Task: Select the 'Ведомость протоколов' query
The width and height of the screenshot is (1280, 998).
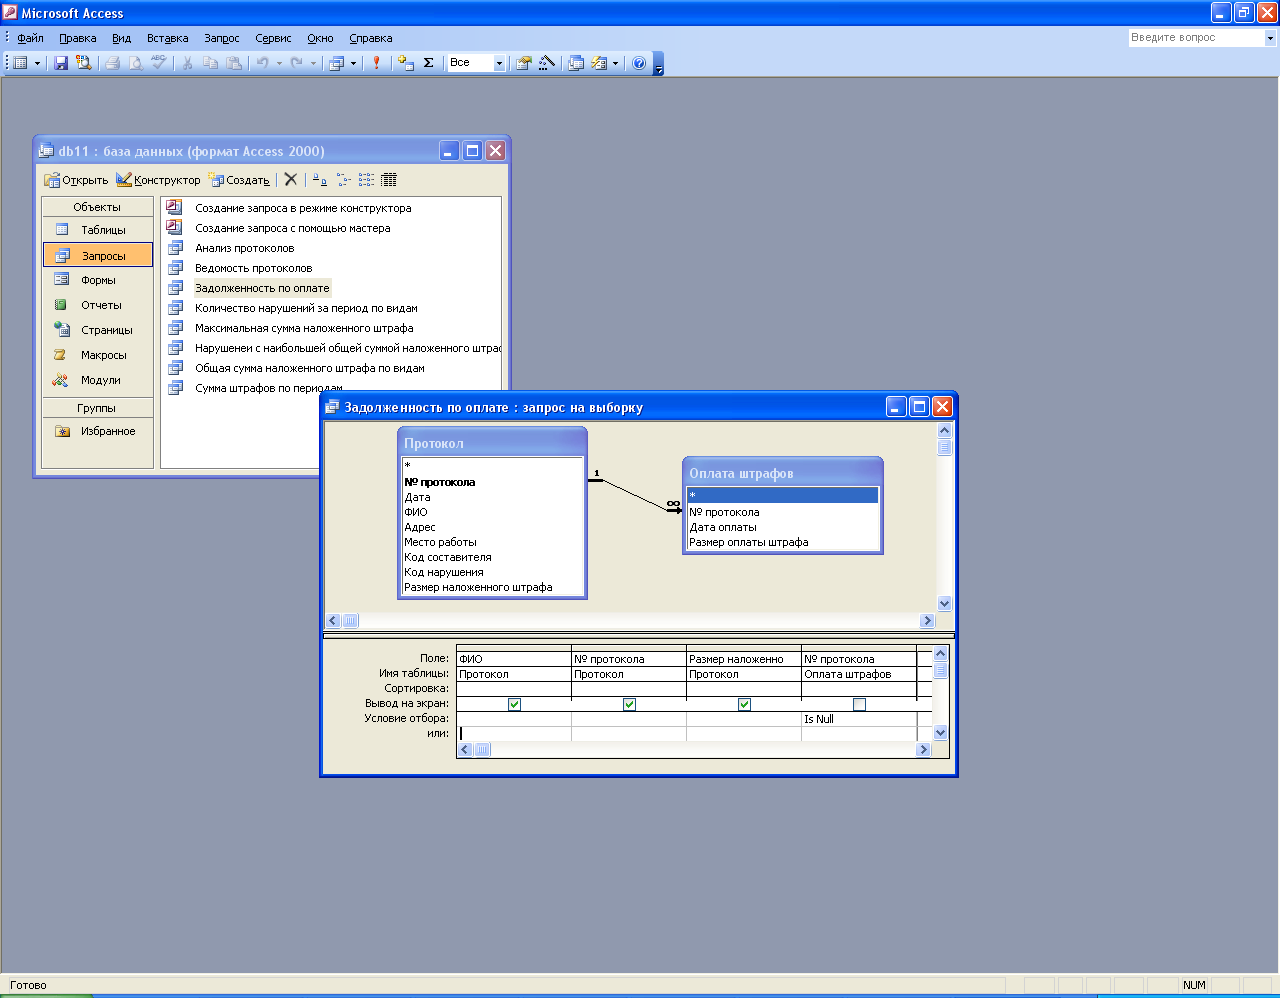Action: [x=253, y=268]
